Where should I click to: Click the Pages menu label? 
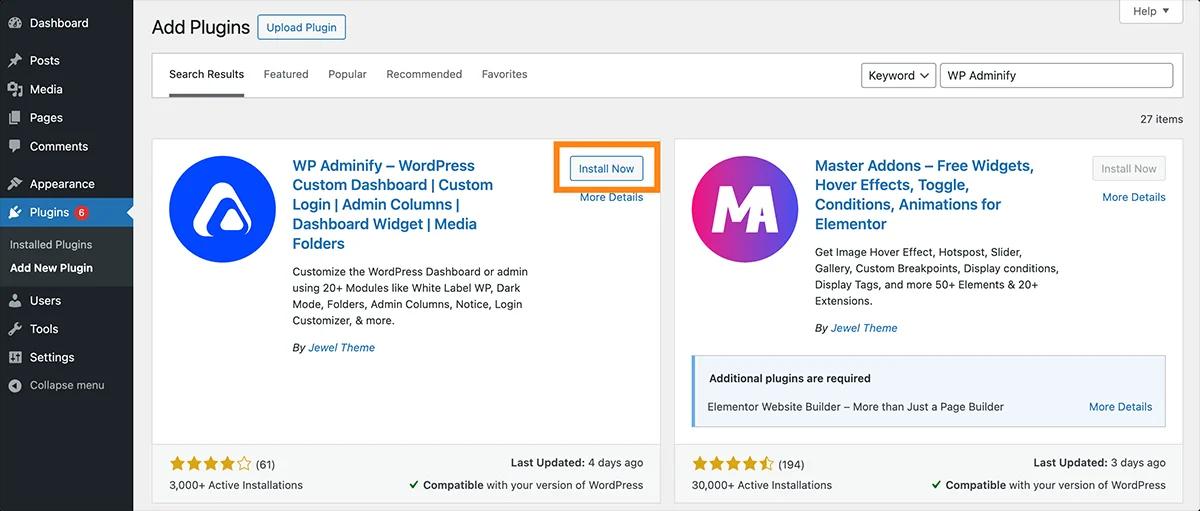coord(46,117)
